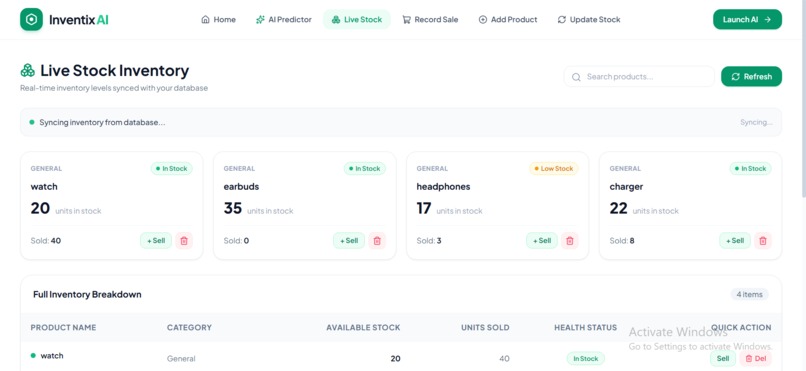Image resolution: width=806 pixels, height=371 pixels.
Task: Click the Home house icon
Action: click(206, 20)
